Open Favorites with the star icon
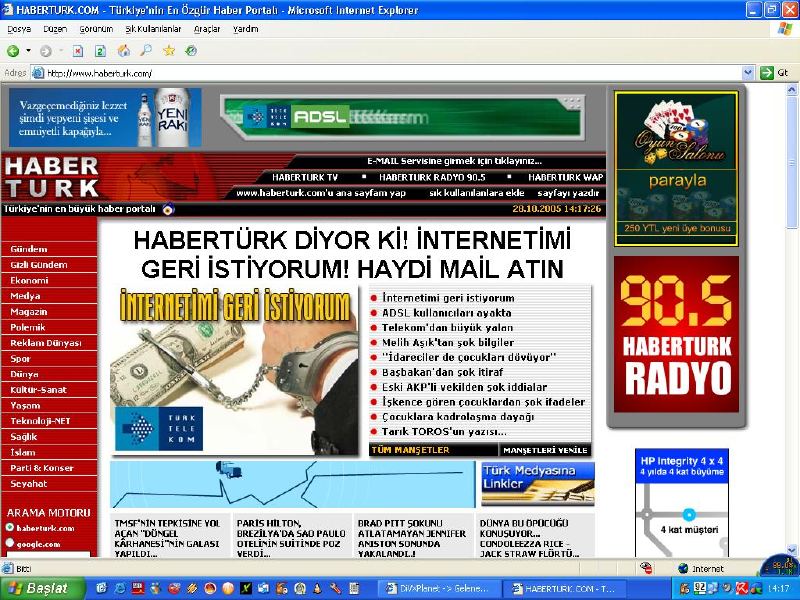 [169, 51]
